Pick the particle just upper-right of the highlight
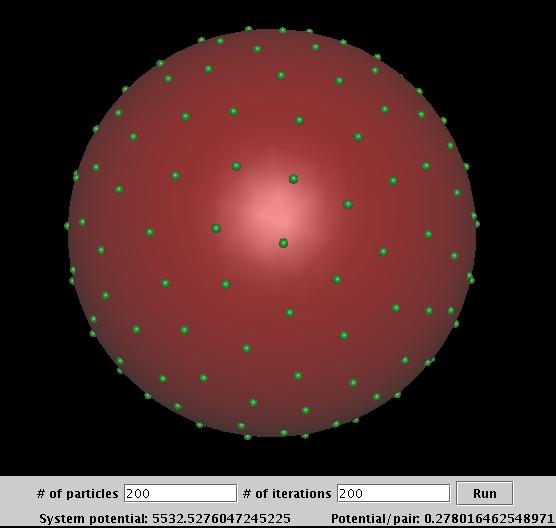The image size is (556, 528). click(293, 179)
